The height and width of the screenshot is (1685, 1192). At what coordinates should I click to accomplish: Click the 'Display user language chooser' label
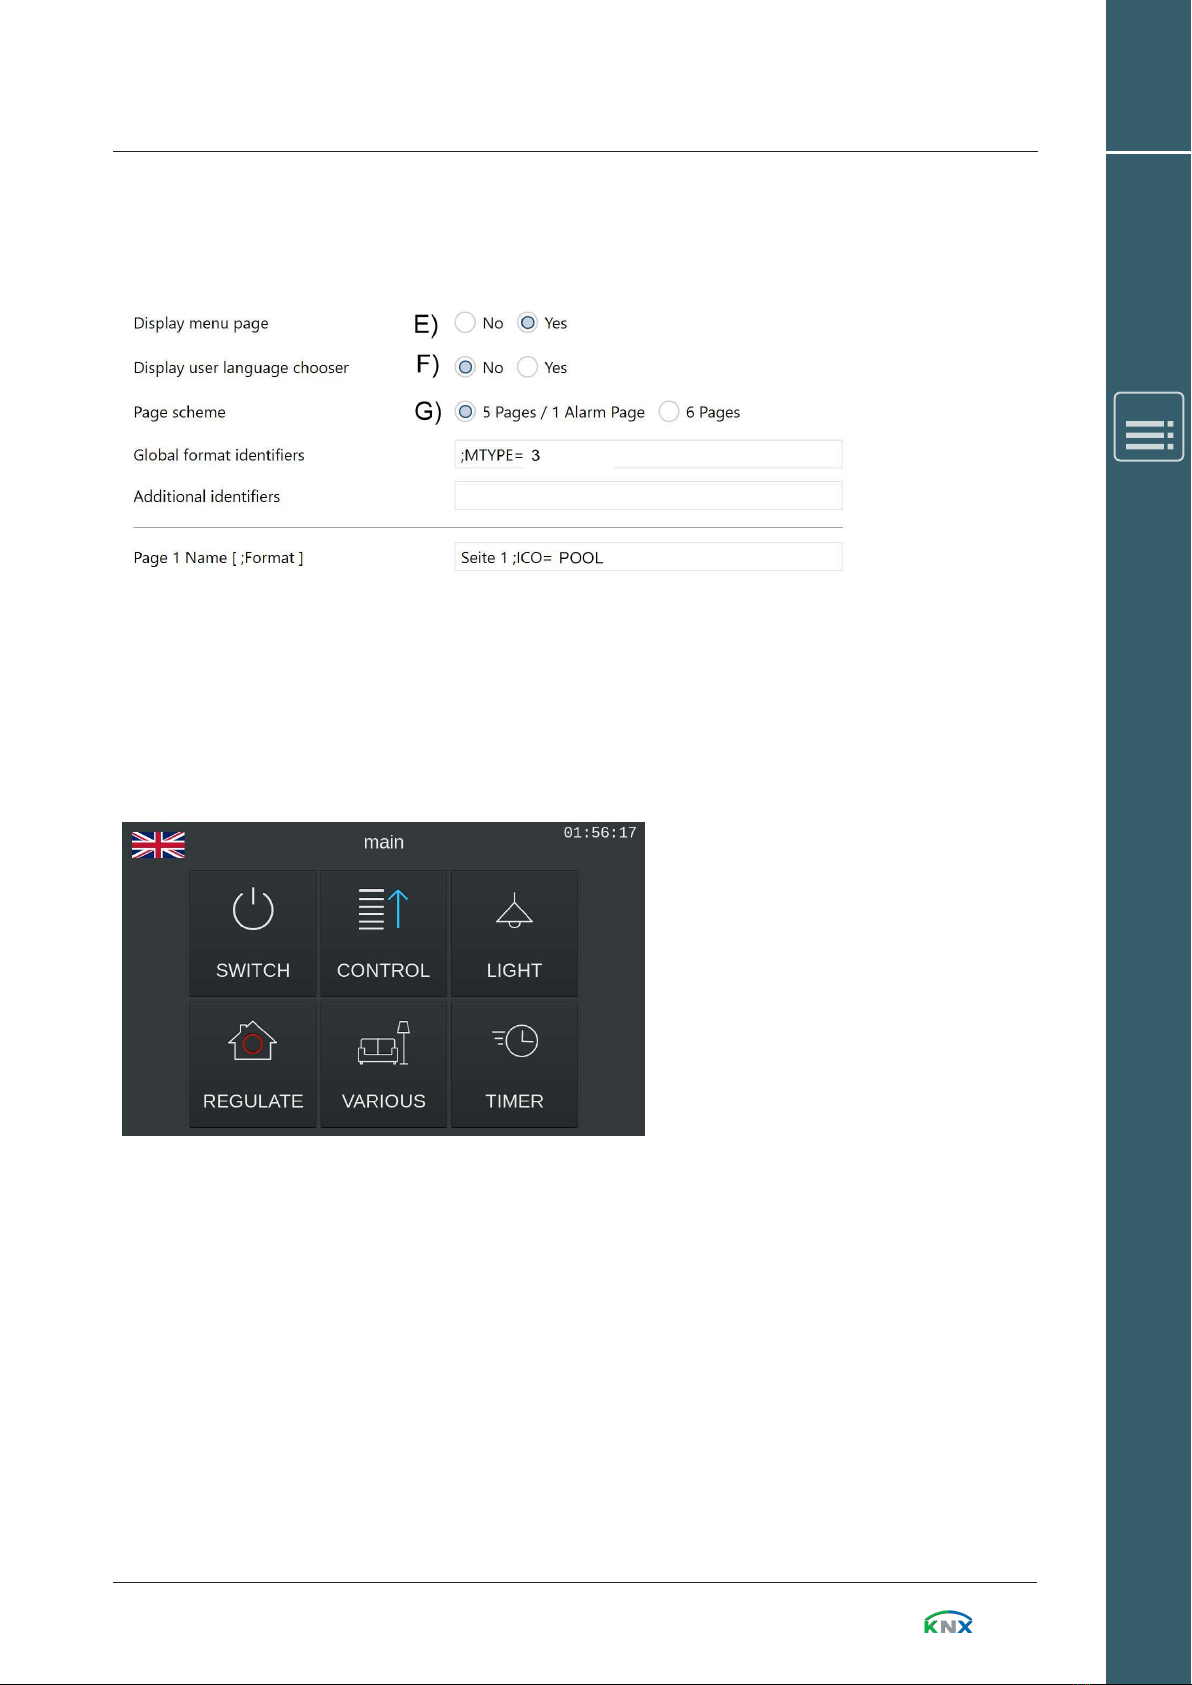[x=241, y=368]
